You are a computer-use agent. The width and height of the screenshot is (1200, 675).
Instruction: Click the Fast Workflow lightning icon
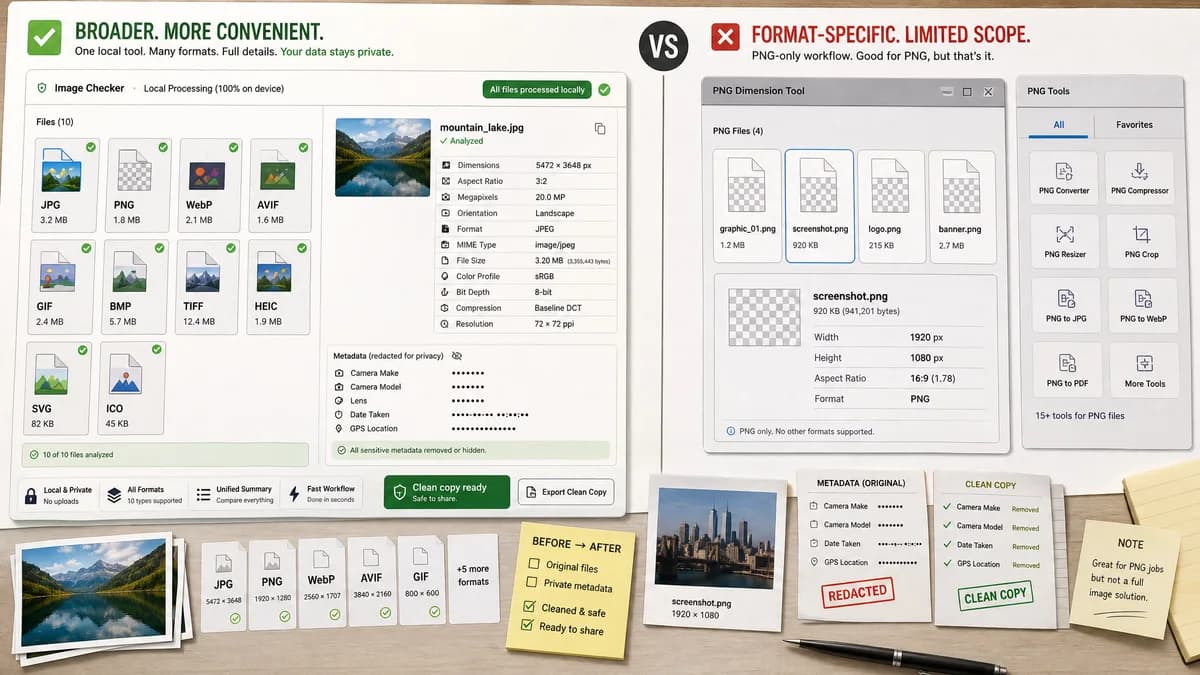295,494
